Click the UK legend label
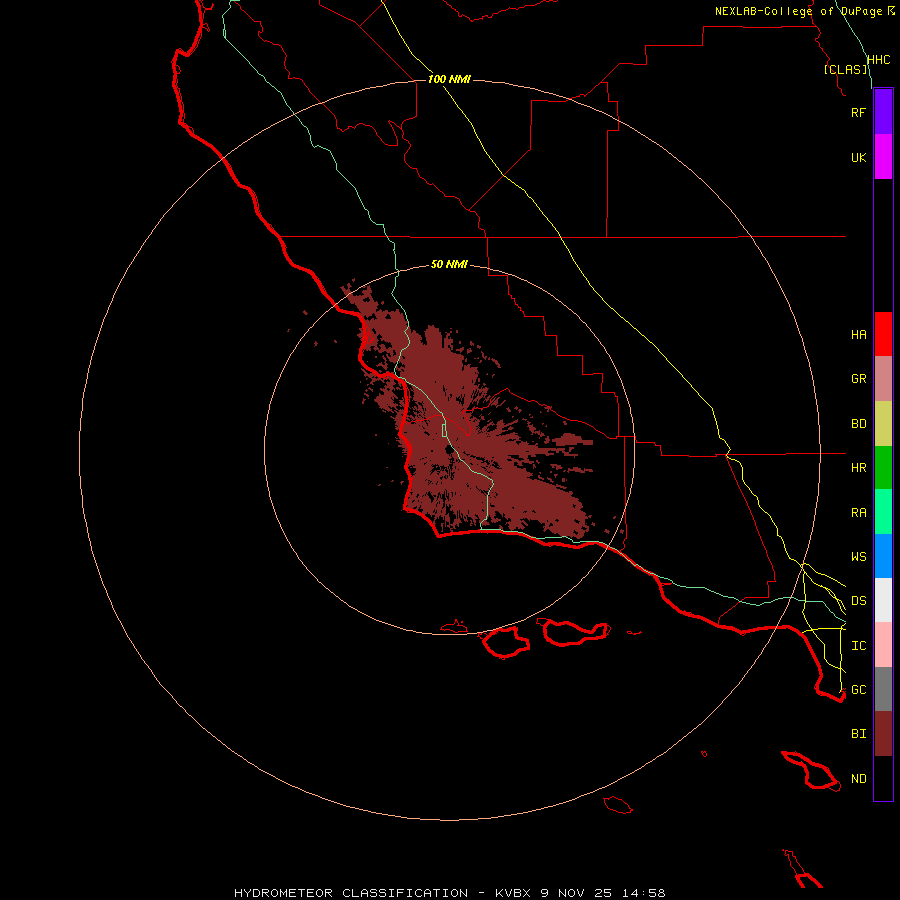 click(x=858, y=157)
